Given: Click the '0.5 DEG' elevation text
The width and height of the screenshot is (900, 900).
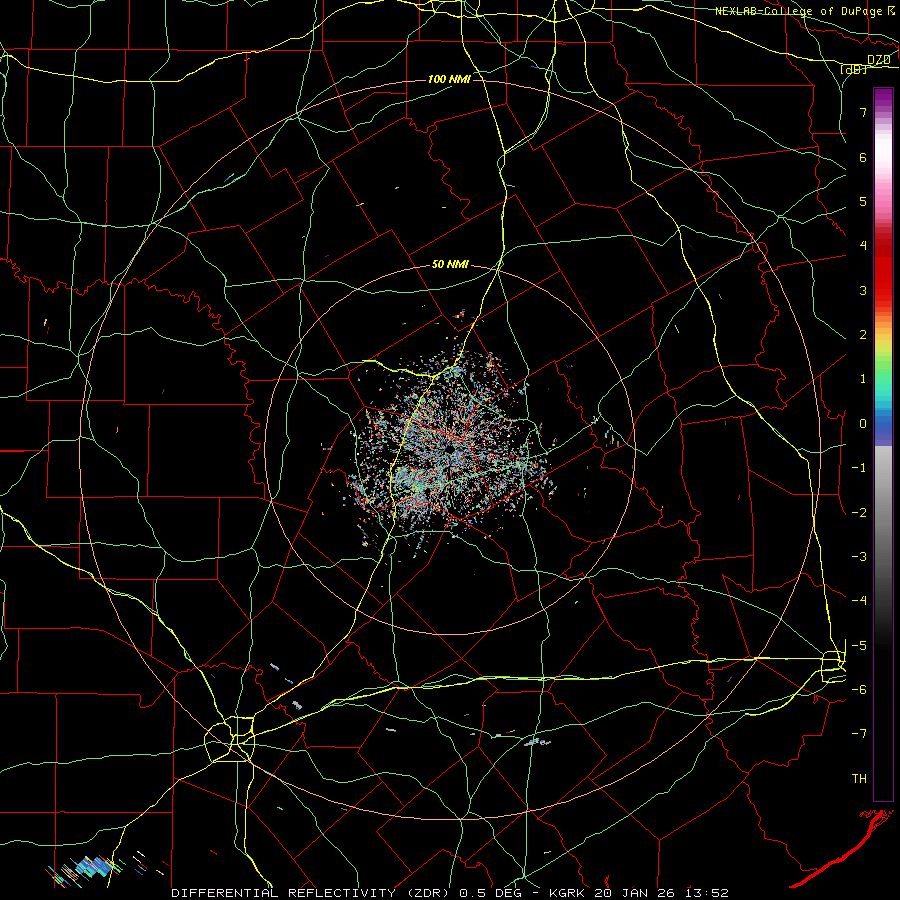Looking at the screenshot, I should pos(491,893).
